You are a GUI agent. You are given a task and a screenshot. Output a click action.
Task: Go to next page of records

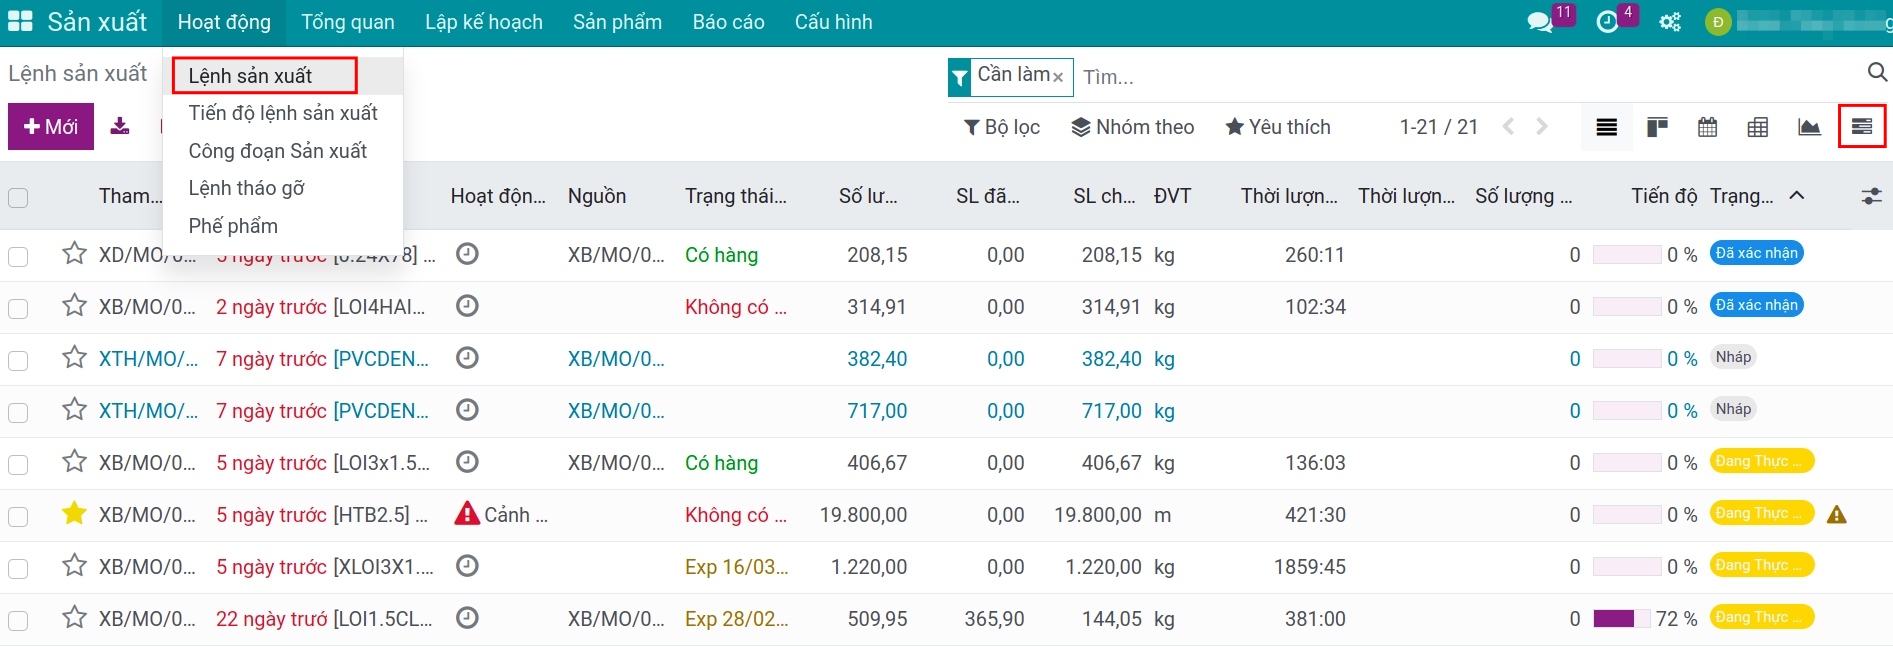pos(1542,127)
